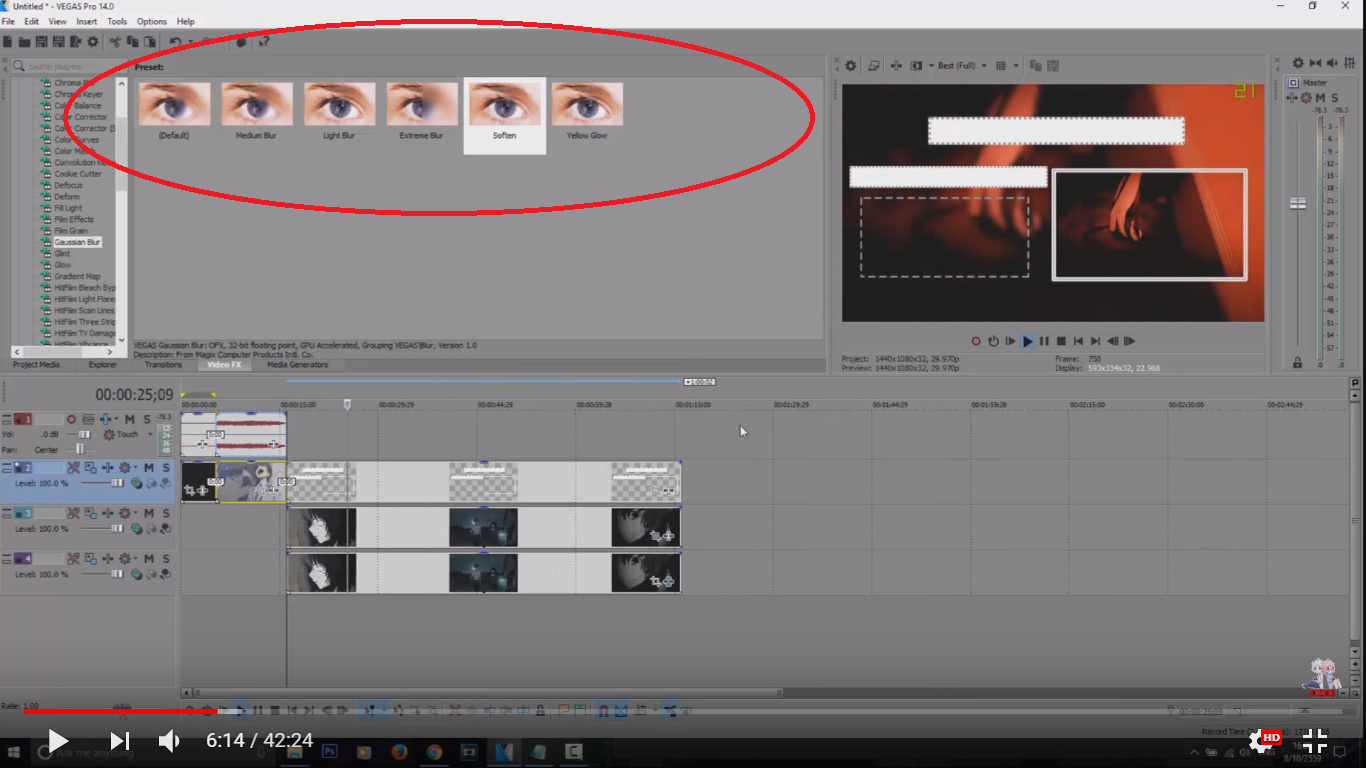Copy snapshot to clipboard in preview

(1035, 66)
